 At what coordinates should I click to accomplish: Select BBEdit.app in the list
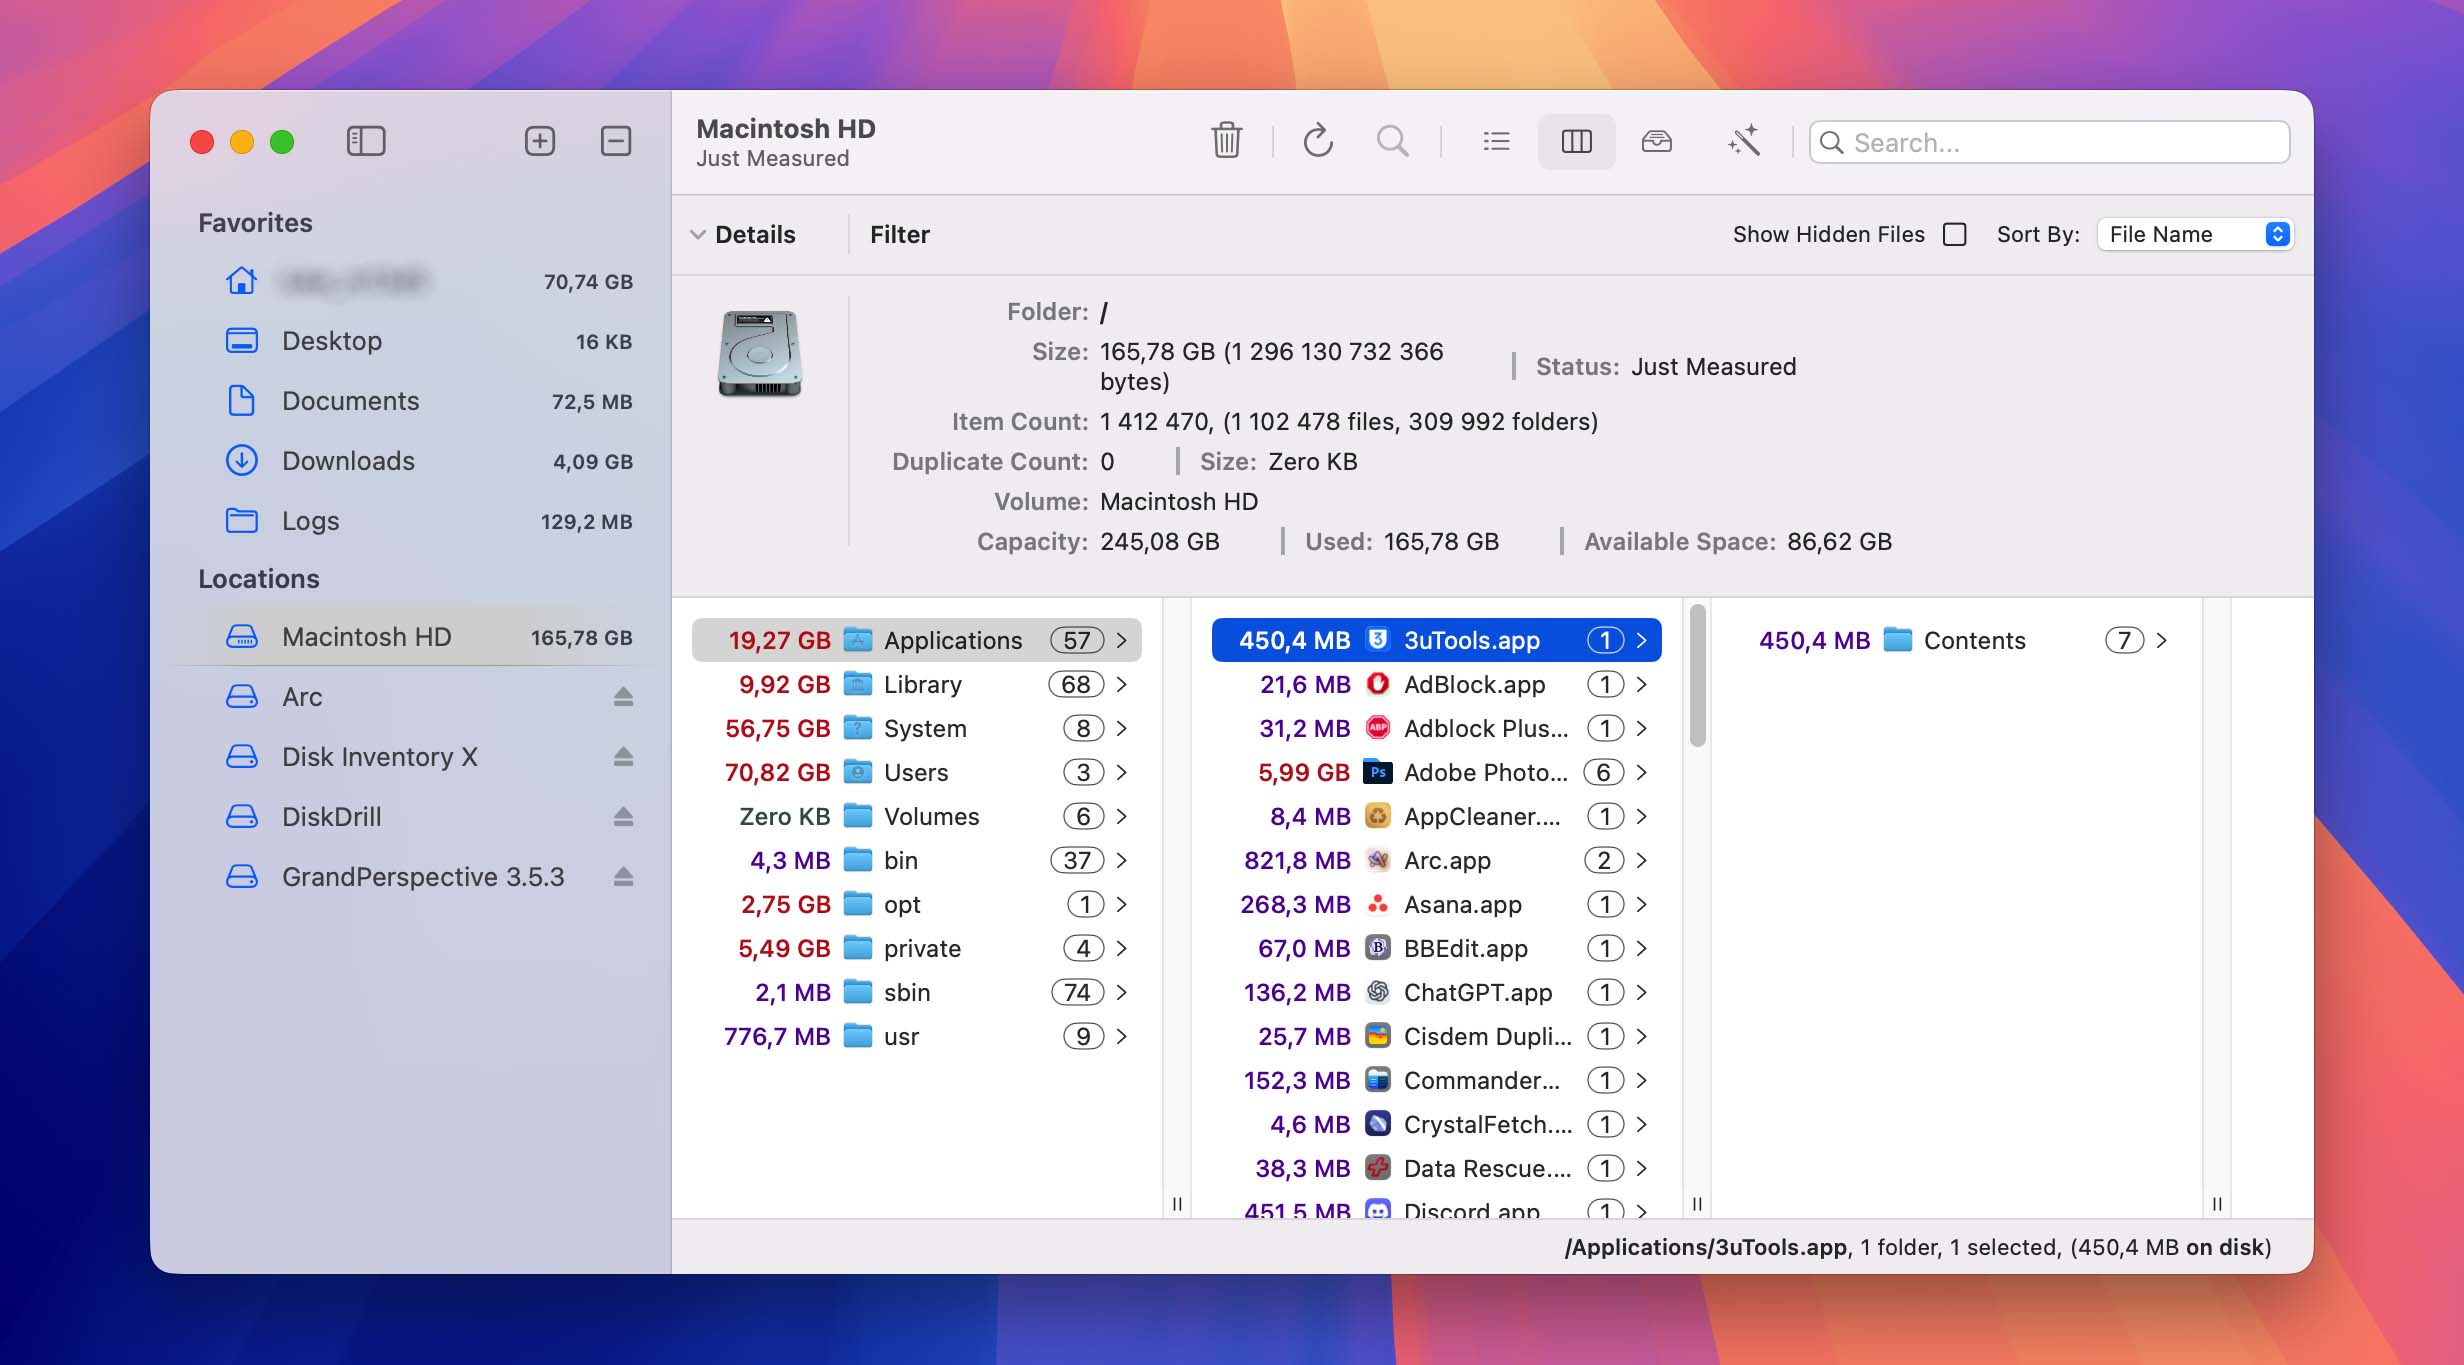tap(1436, 948)
